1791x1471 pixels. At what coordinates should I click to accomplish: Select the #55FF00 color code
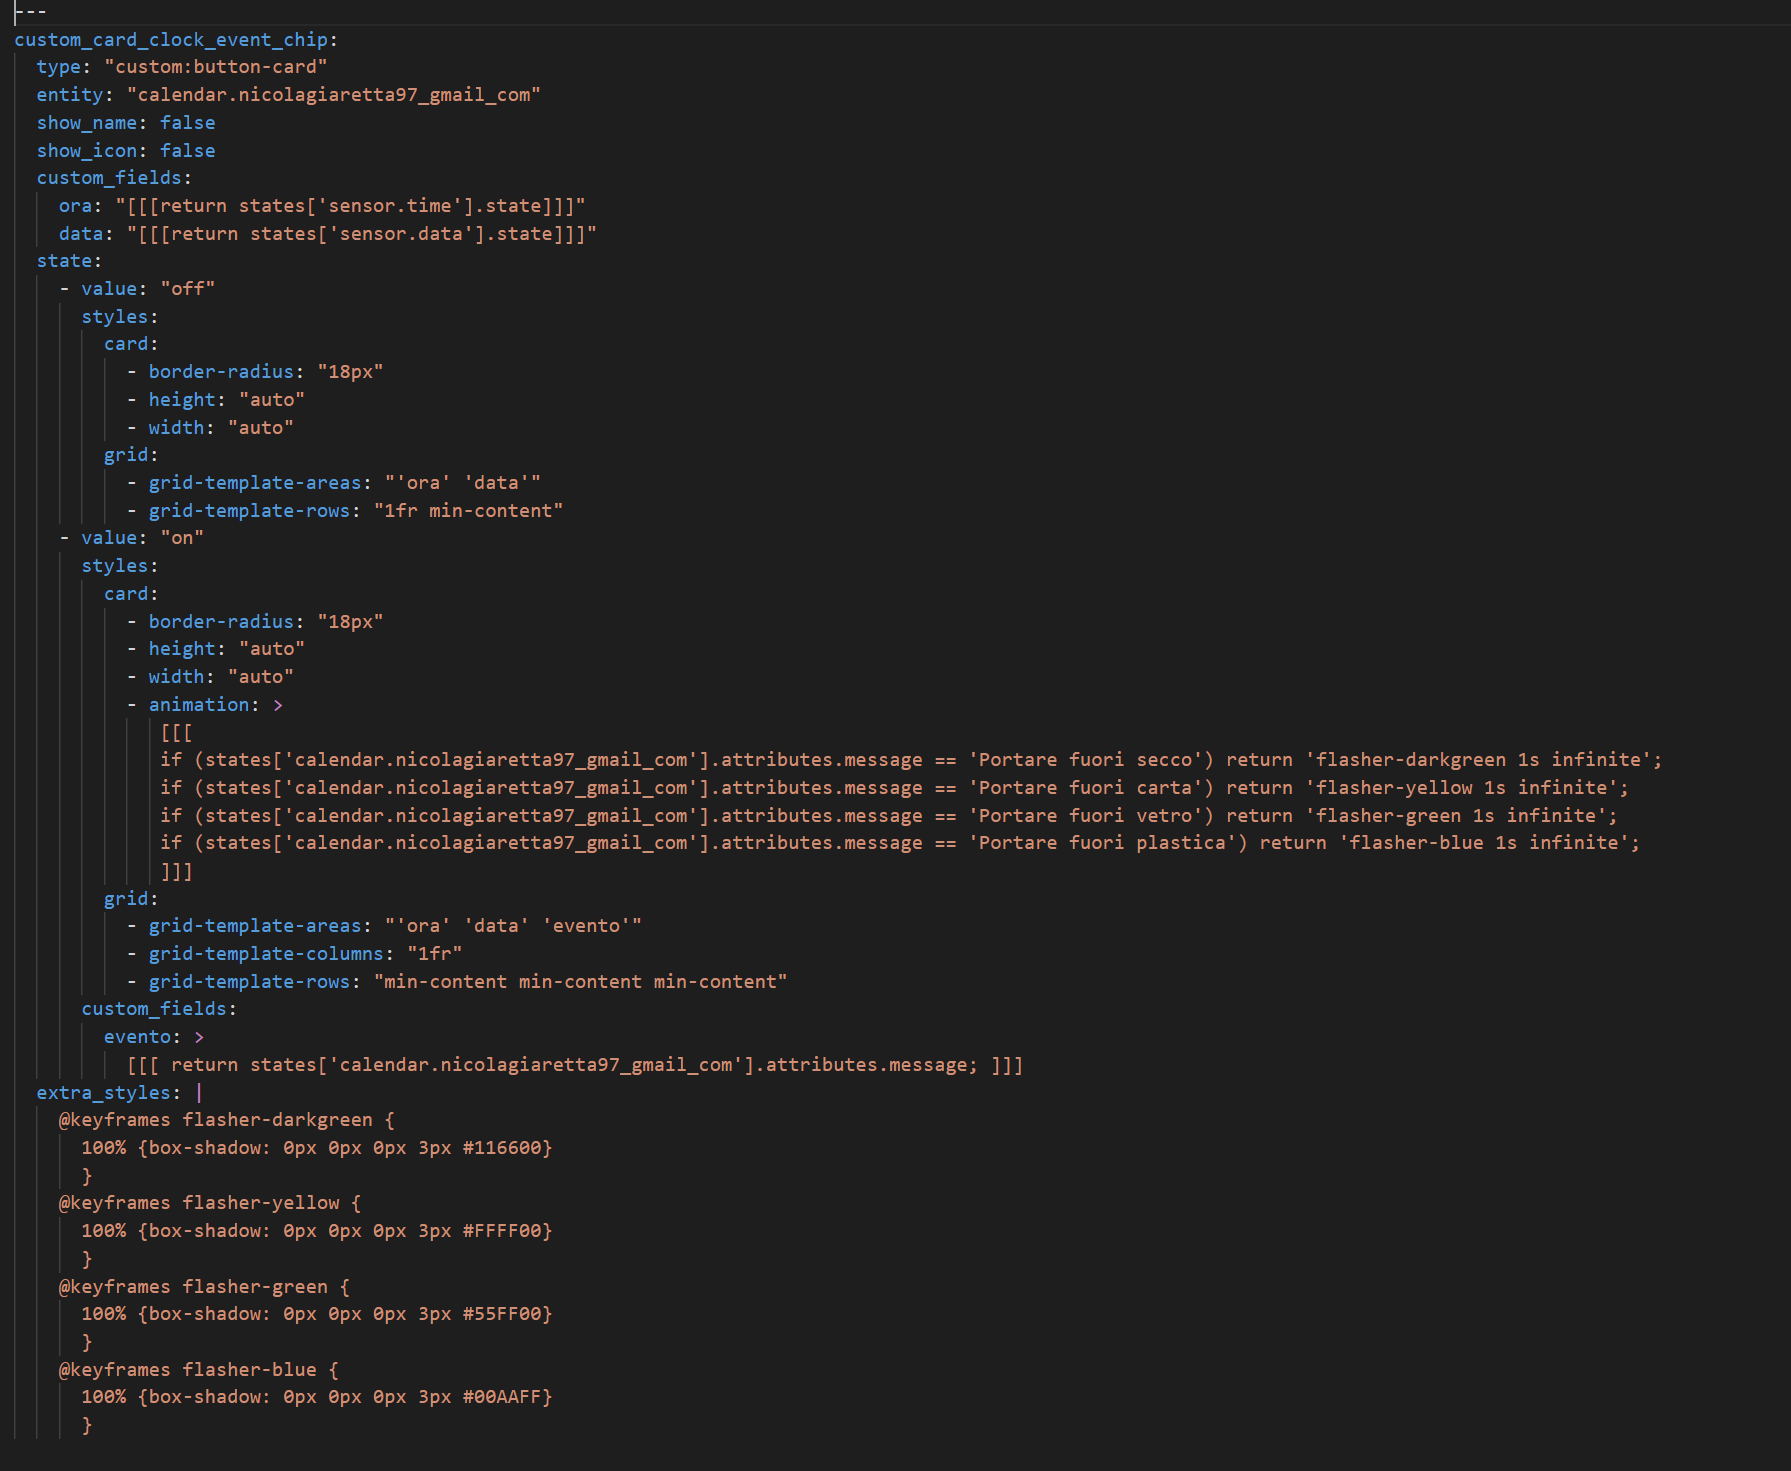coord(502,1314)
